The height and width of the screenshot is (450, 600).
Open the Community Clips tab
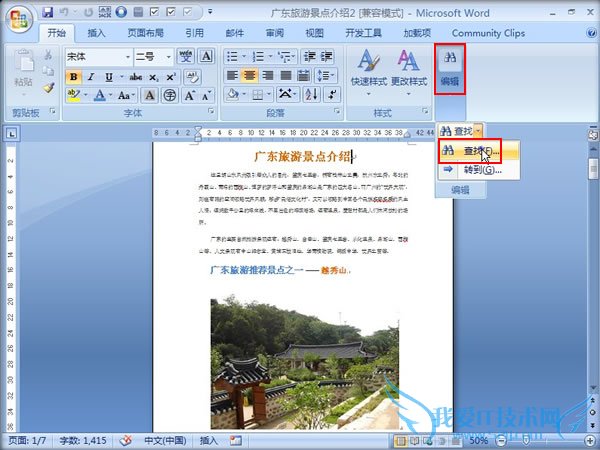[488, 33]
